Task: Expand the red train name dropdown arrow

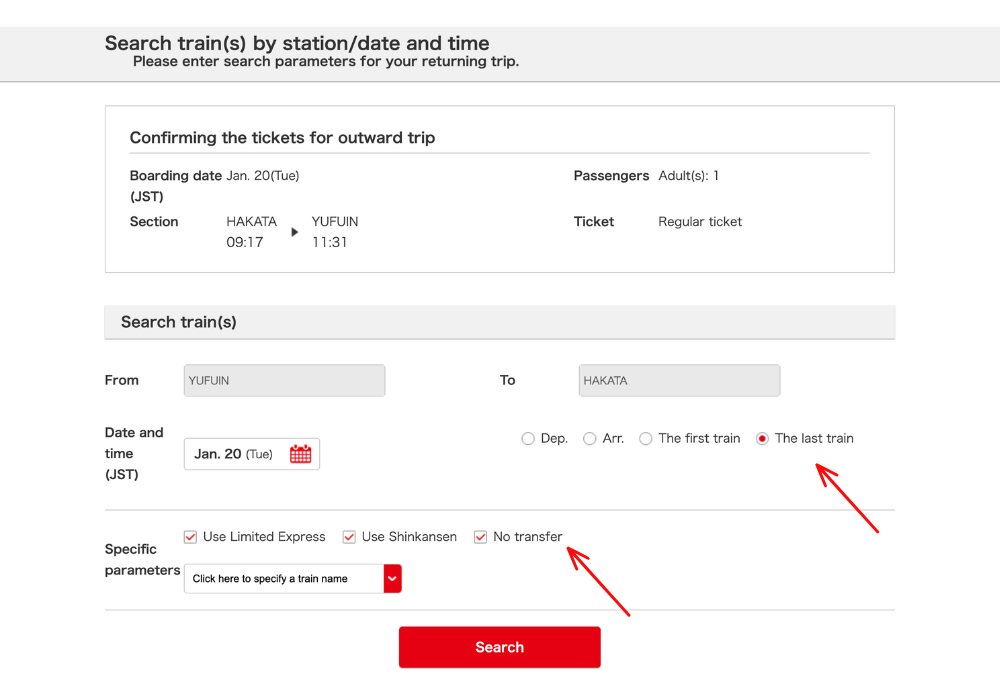Action: pos(392,578)
